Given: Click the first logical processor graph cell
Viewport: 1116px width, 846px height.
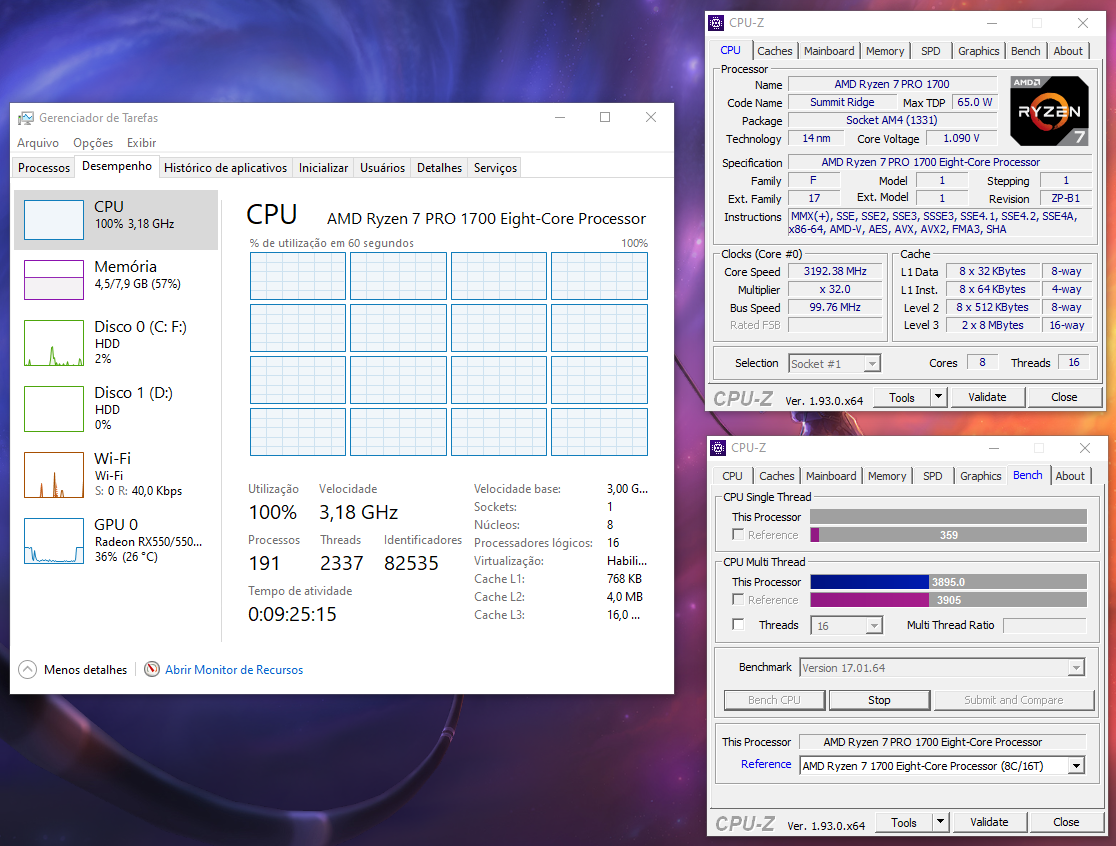Looking at the screenshot, I should click(298, 276).
